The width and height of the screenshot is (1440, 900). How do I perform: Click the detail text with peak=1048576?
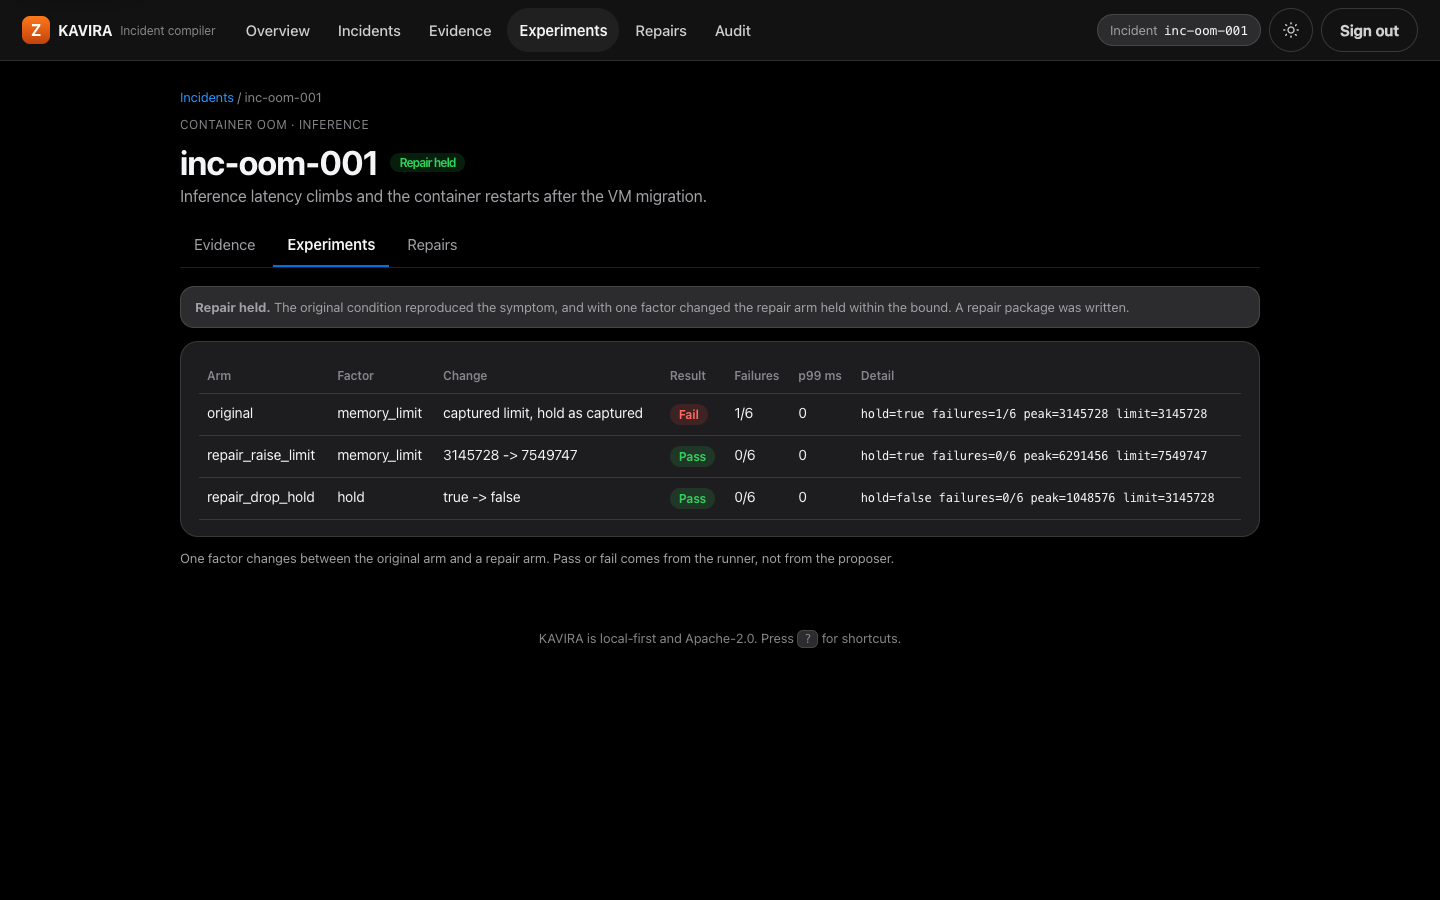pyautogui.click(x=1038, y=498)
